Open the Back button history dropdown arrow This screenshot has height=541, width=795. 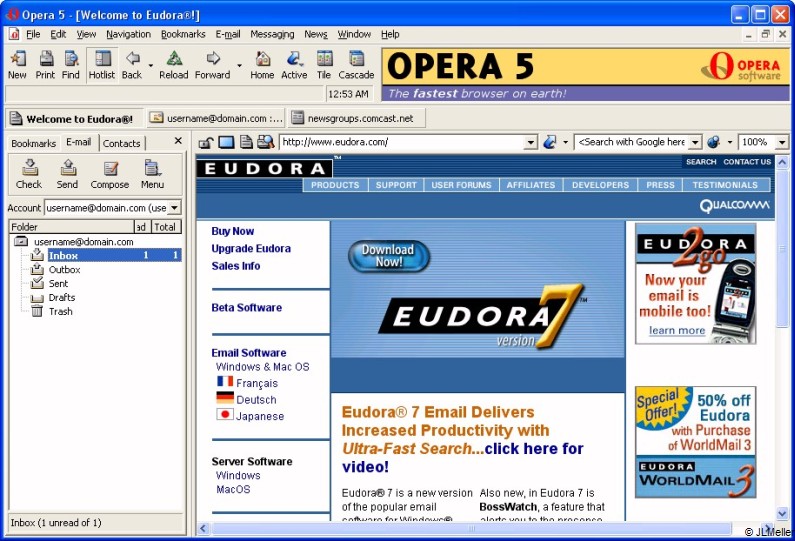point(151,66)
